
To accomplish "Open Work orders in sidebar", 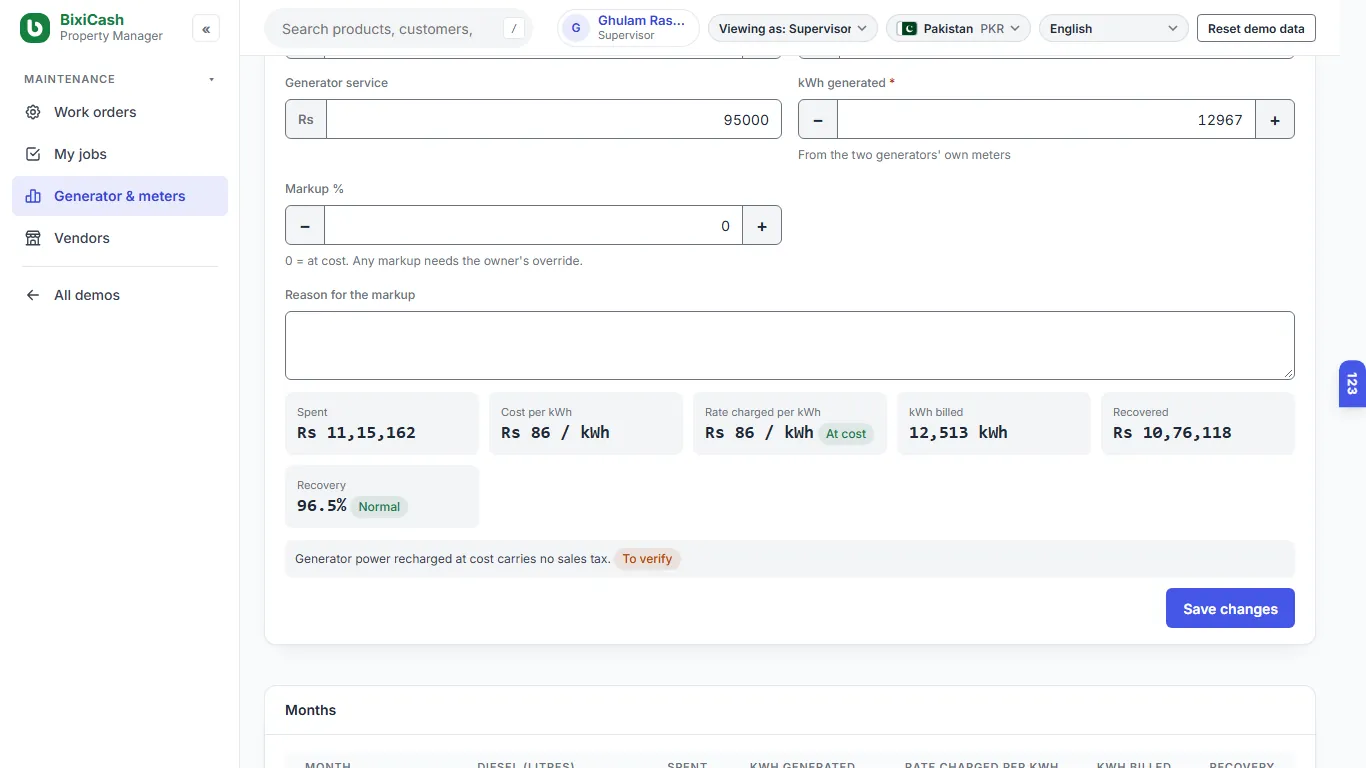I will (120, 112).
